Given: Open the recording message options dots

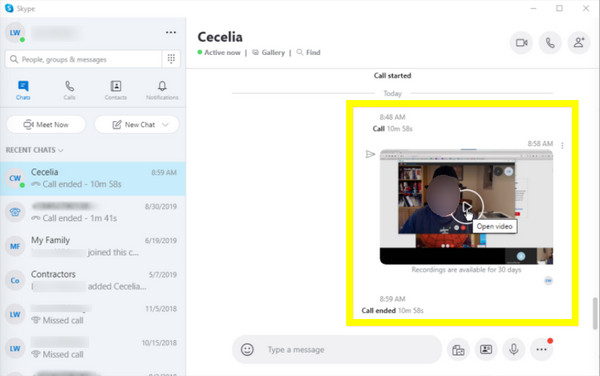Looking at the screenshot, I should tap(562, 145).
